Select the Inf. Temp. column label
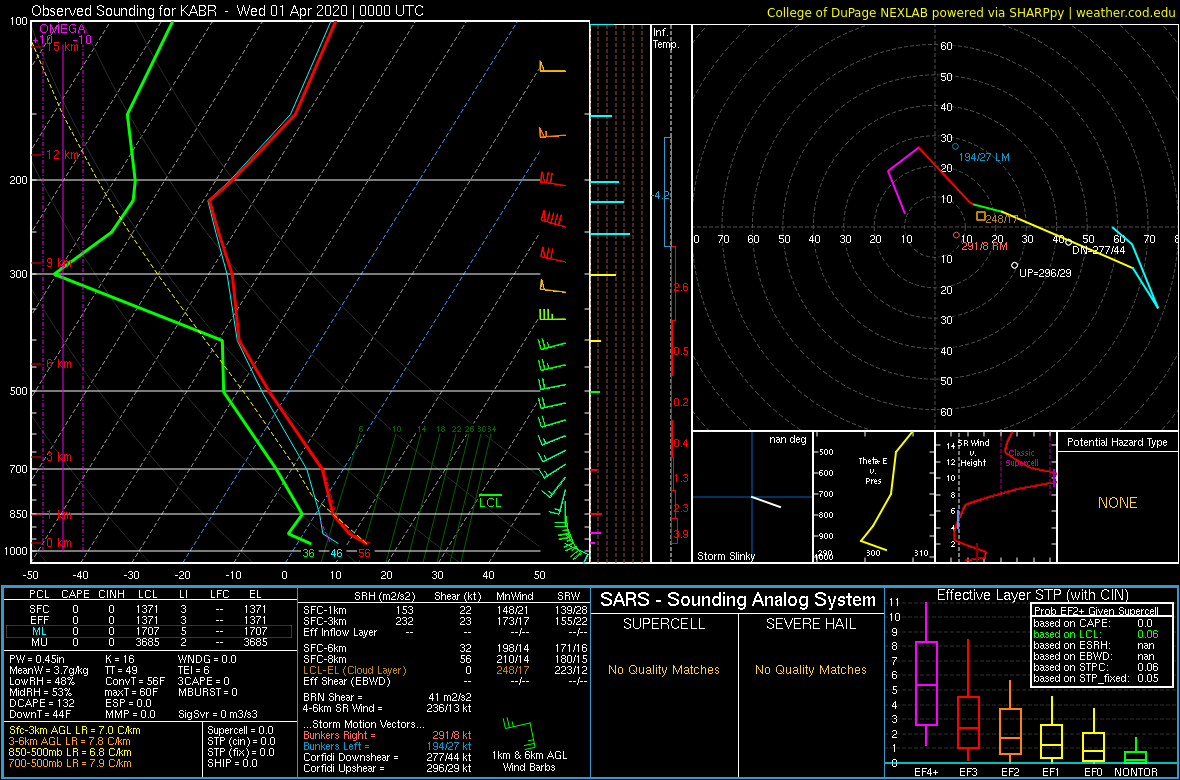This screenshot has height=780, width=1180. click(x=667, y=39)
